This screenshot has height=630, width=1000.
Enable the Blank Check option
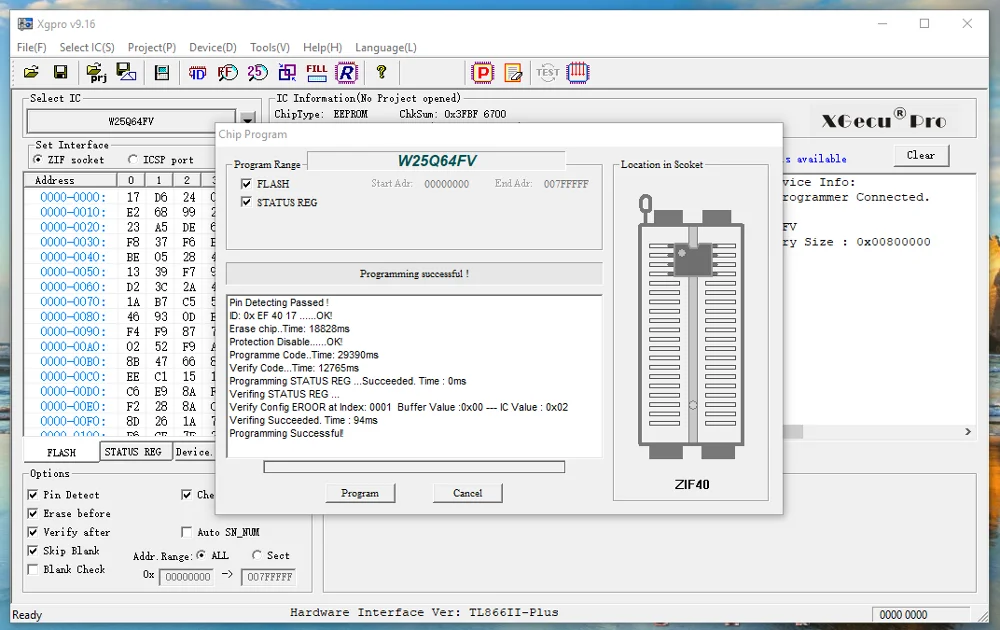(x=33, y=569)
